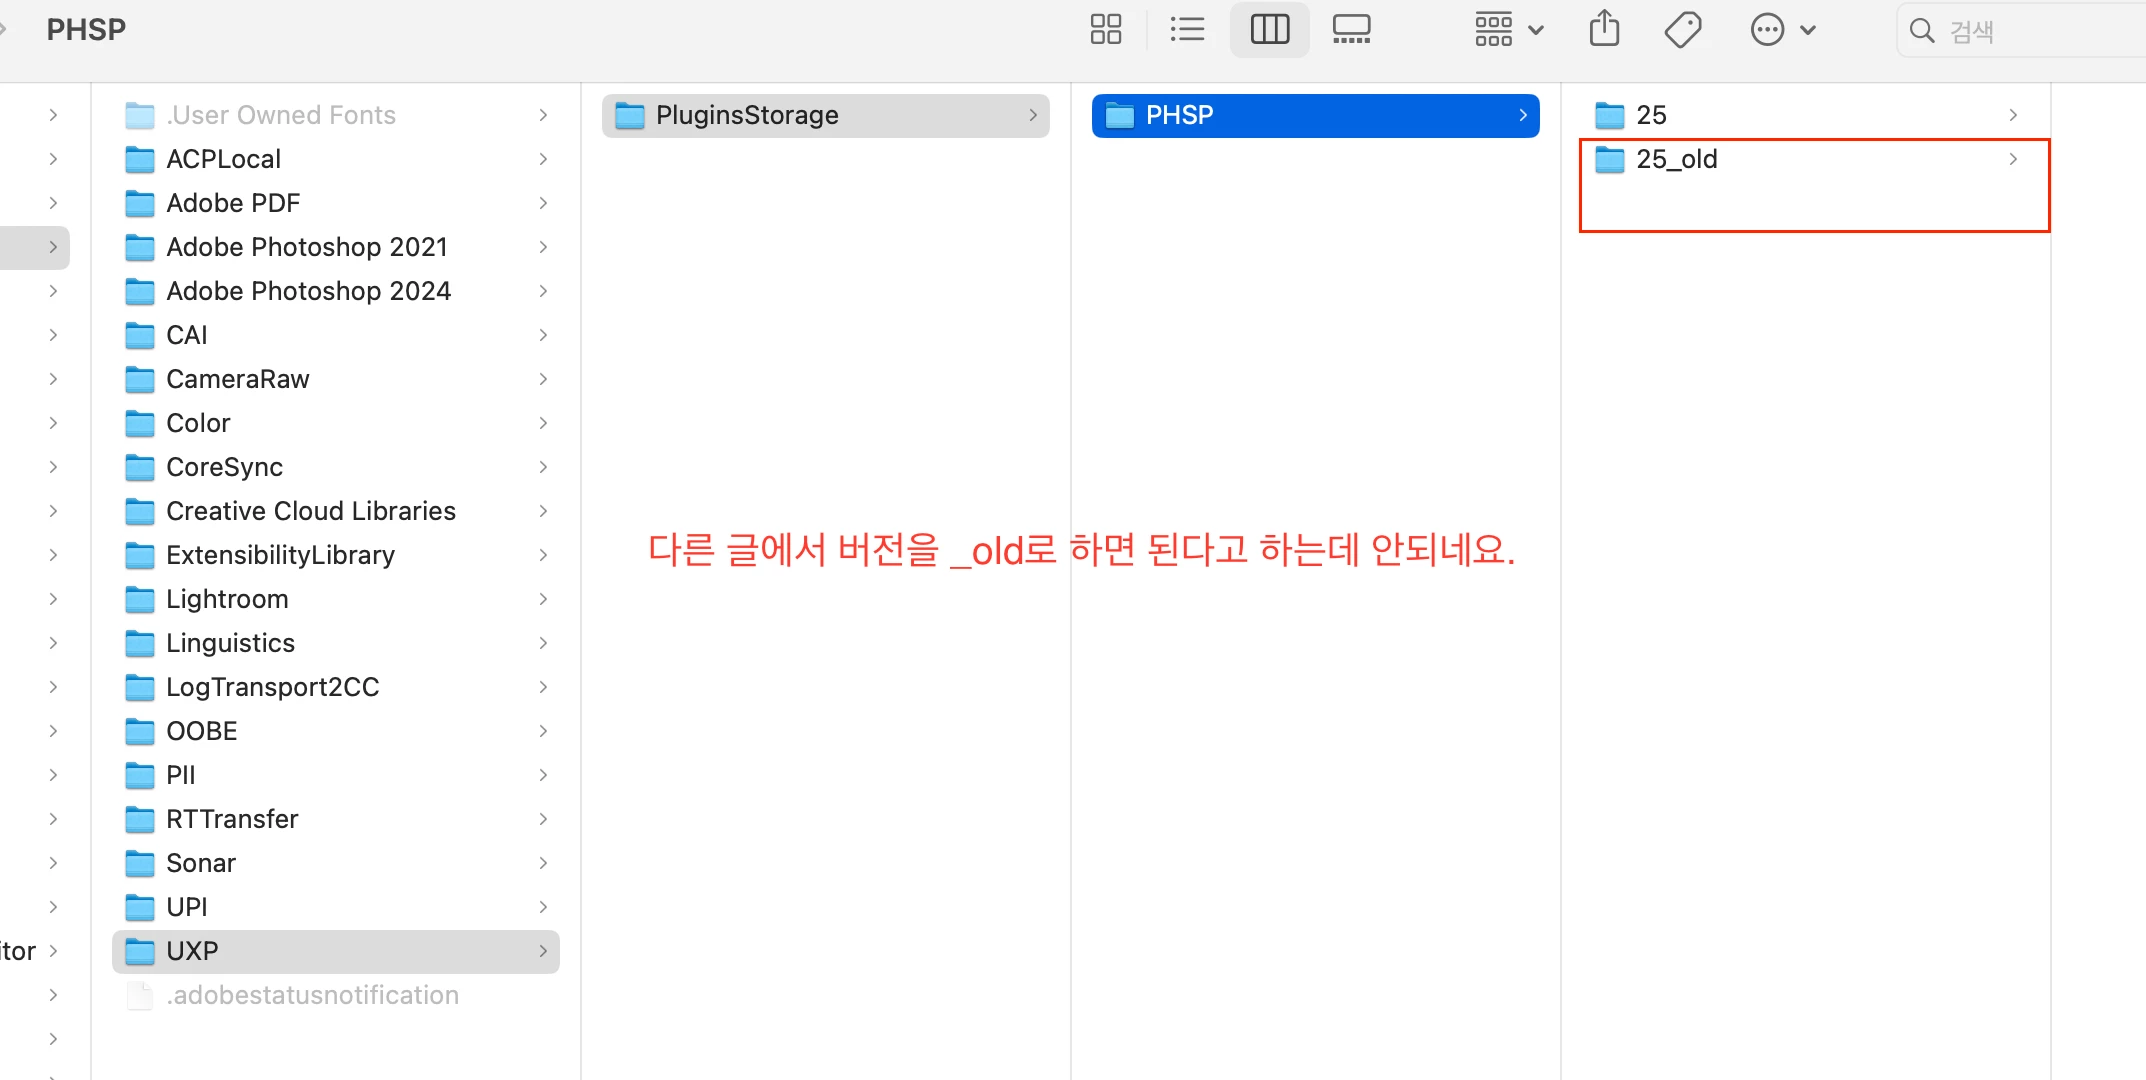This screenshot has width=2146, height=1080.
Task: Switch to list view
Action: [x=1187, y=30]
